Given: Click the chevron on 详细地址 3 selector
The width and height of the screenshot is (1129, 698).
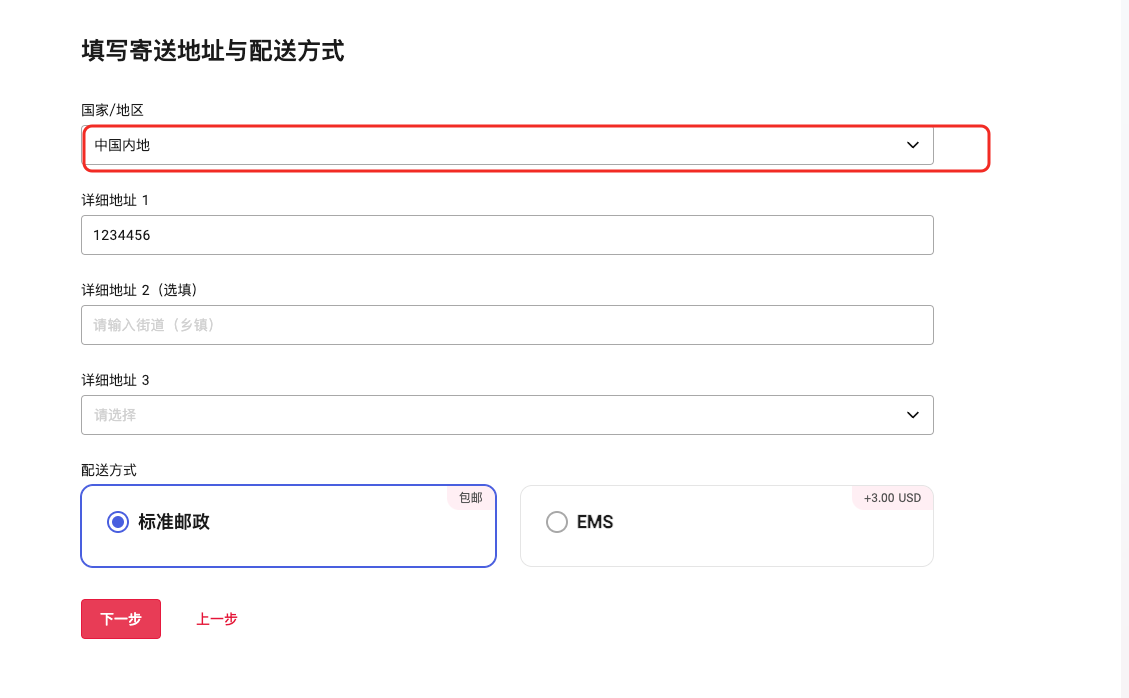Looking at the screenshot, I should pyautogui.click(x=912, y=414).
